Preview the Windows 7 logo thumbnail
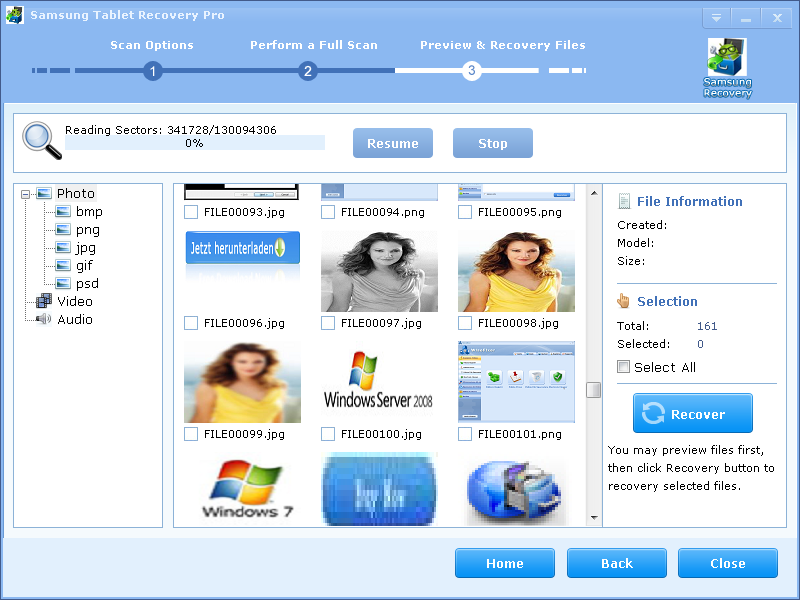 tap(242, 489)
